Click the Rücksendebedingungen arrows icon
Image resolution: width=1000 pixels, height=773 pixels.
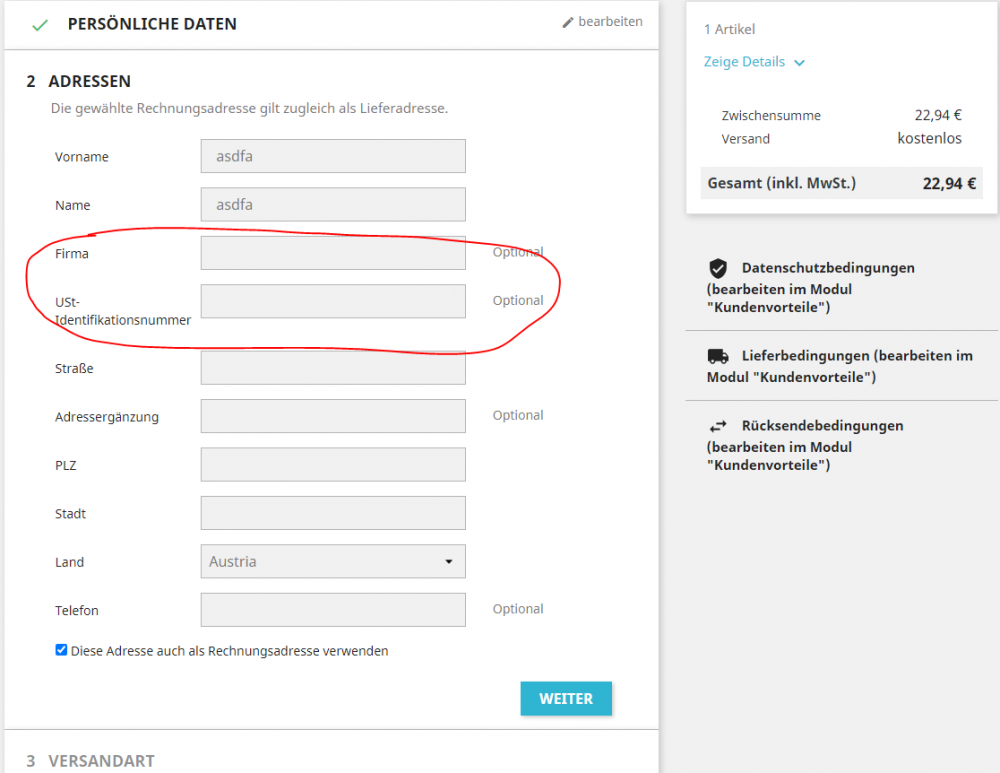pos(717,426)
